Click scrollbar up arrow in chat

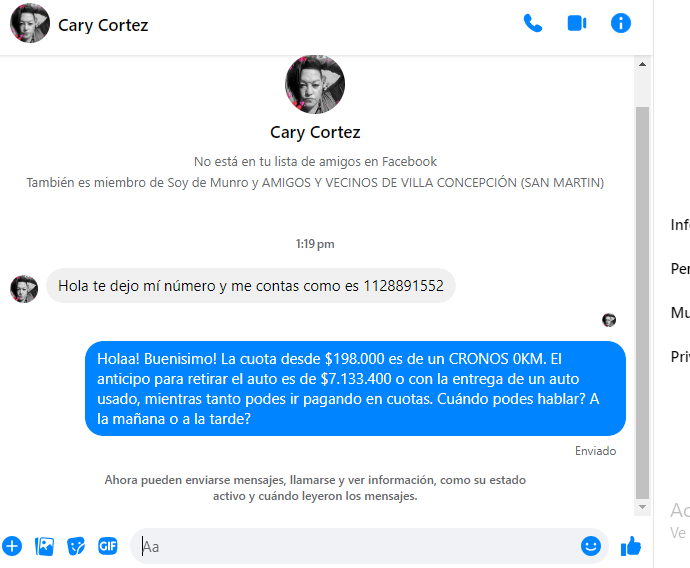click(642, 64)
